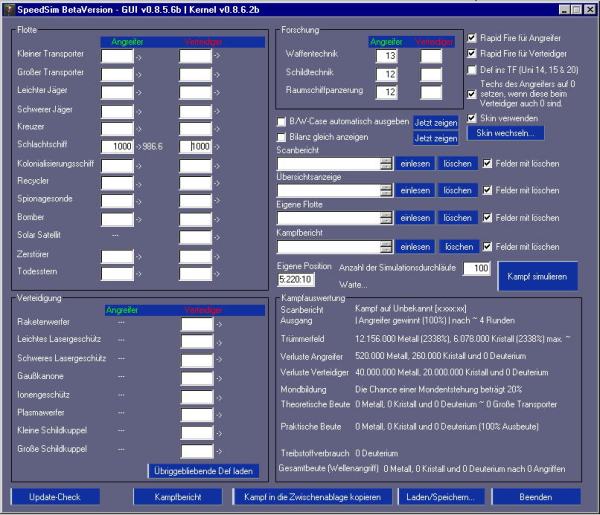Click the Kampfbericht text box scroll stepper
The height and width of the screenshot is (515, 600).
click(386, 247)
